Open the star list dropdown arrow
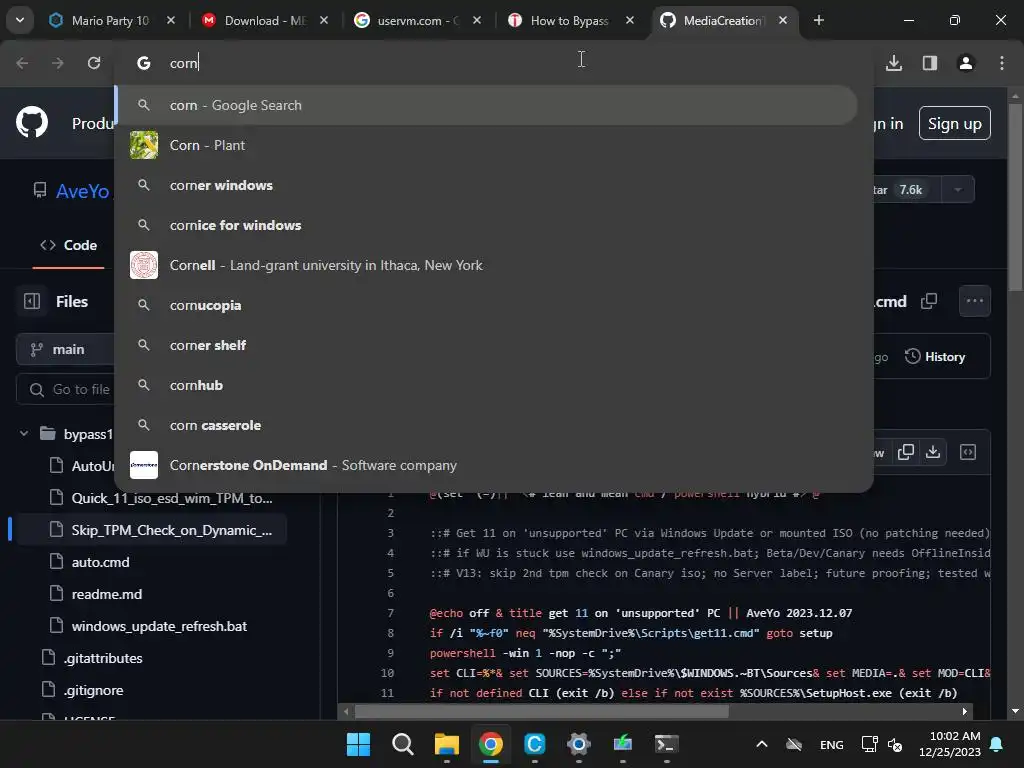The image size is (1024, 768). point(958,190)
